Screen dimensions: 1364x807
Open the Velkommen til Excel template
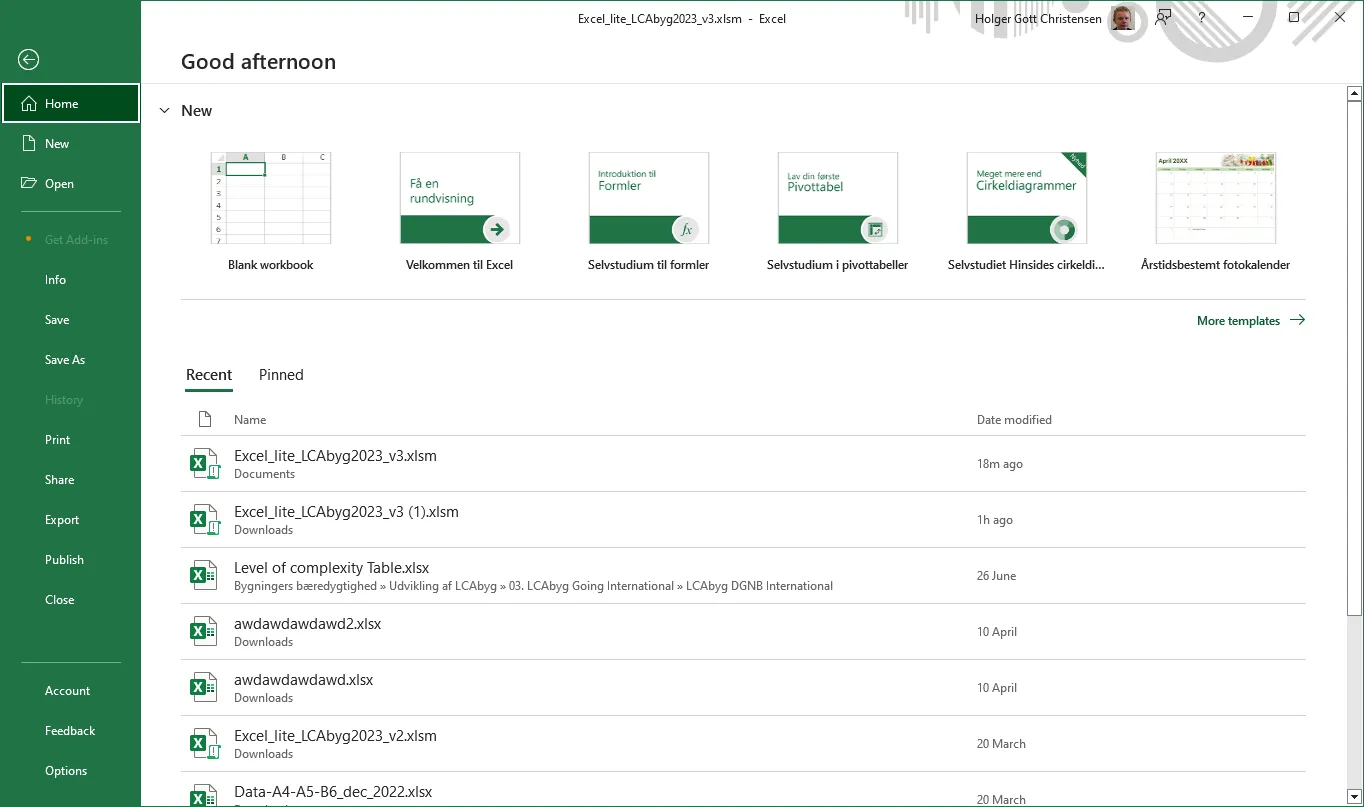pyautogui.click(x=460, y=212)
